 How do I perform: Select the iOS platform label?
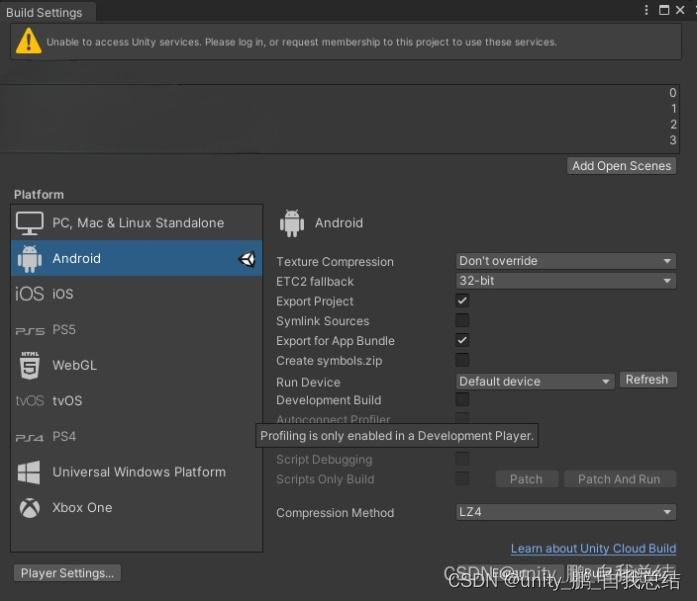(x=63, y=294)
